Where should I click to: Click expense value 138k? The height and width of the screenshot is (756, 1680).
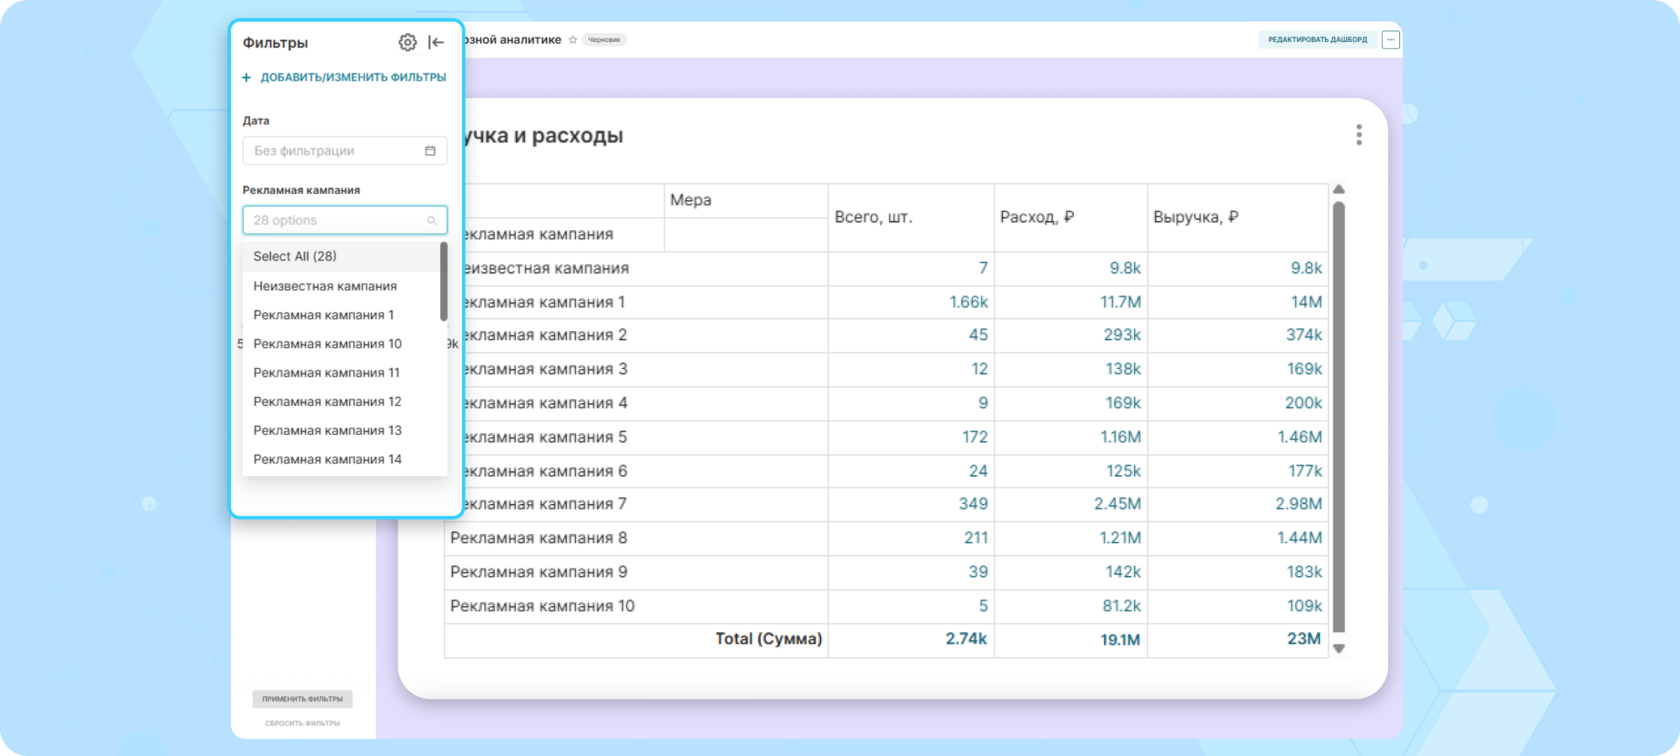pyautogui.click(x=1123, y=369)
